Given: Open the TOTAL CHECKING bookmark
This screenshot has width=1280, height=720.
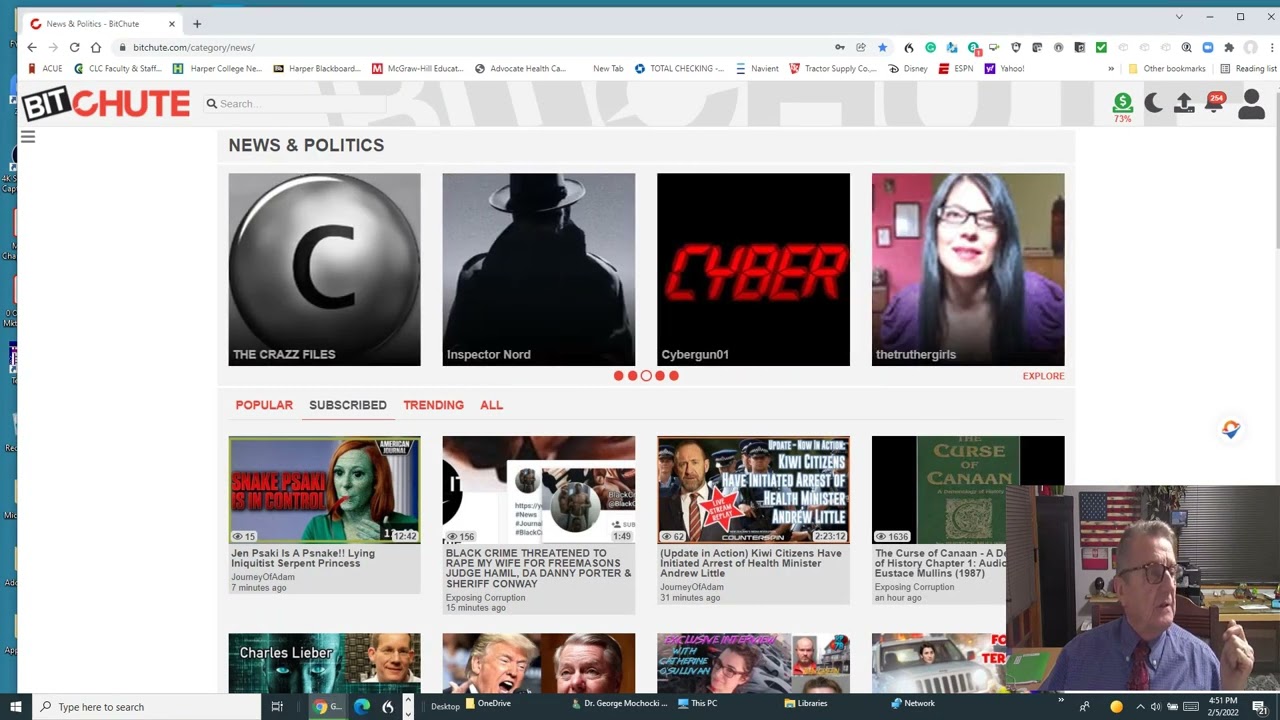Looking at the screenshot, I should click(679, 69).
